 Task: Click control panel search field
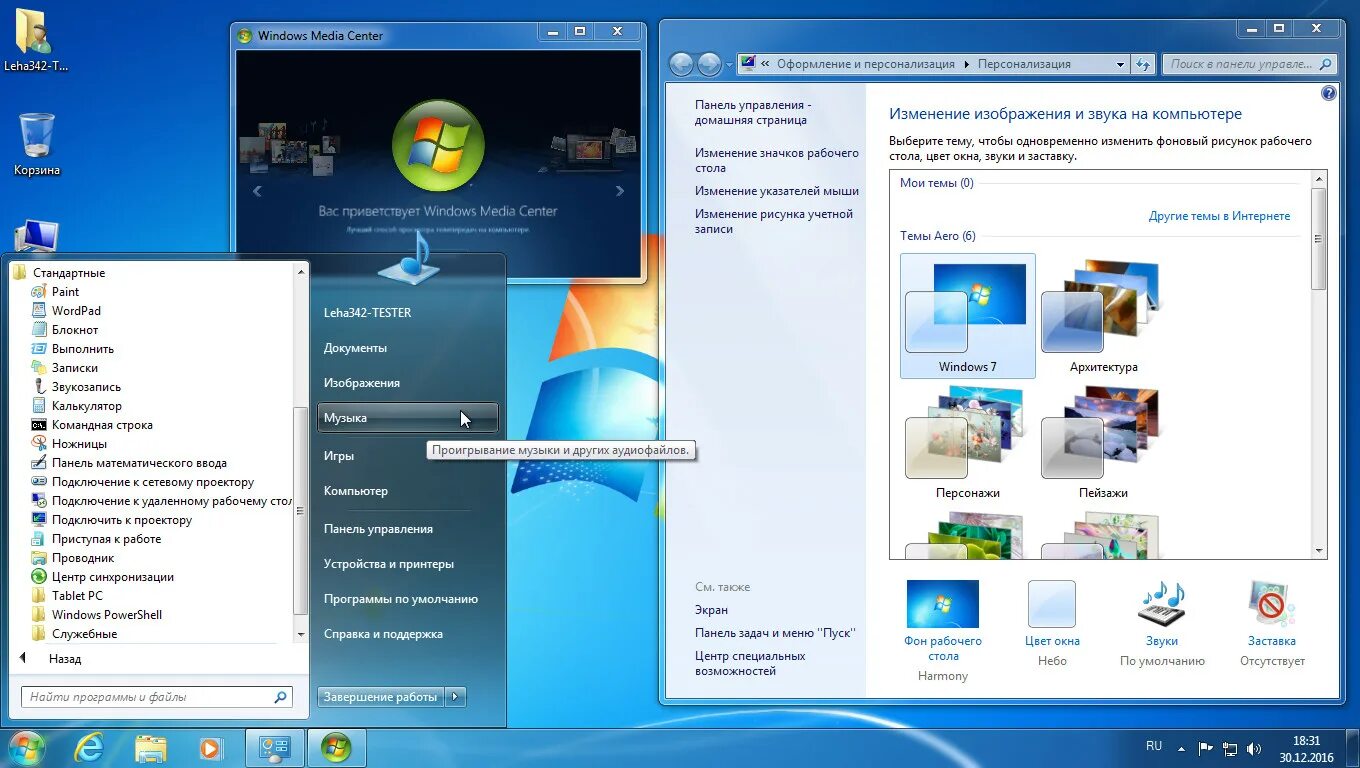(x=1249, y=64)
